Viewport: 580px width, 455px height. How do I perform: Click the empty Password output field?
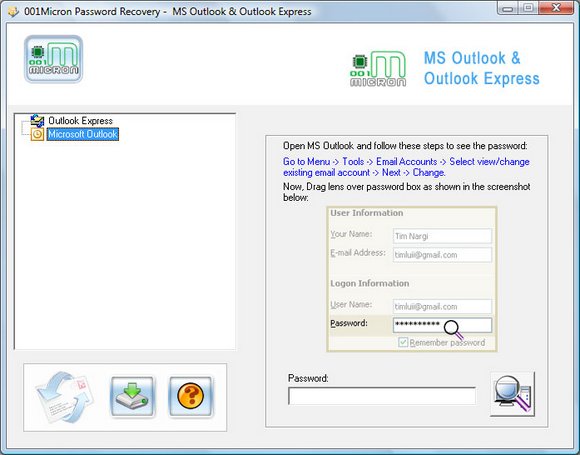click(382, 396)
